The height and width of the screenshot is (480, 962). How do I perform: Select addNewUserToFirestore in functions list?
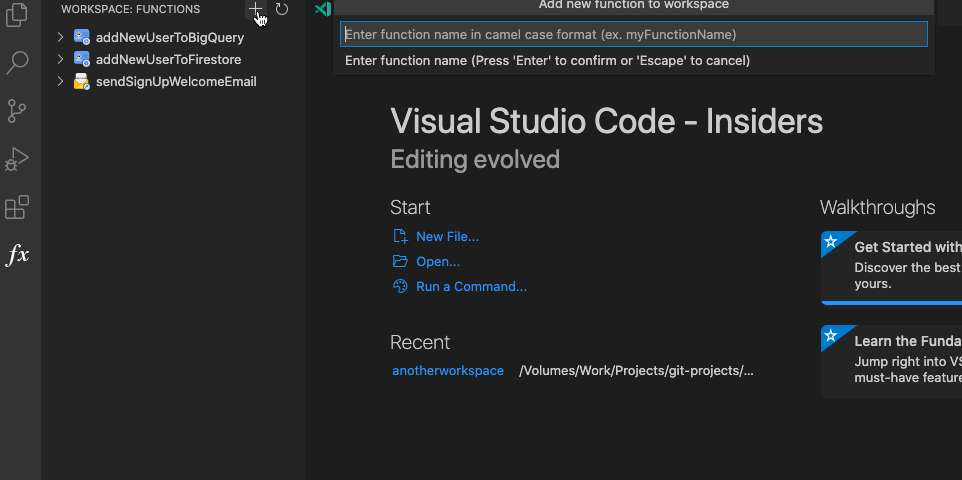pyautogui.click(x=169, y=60)
